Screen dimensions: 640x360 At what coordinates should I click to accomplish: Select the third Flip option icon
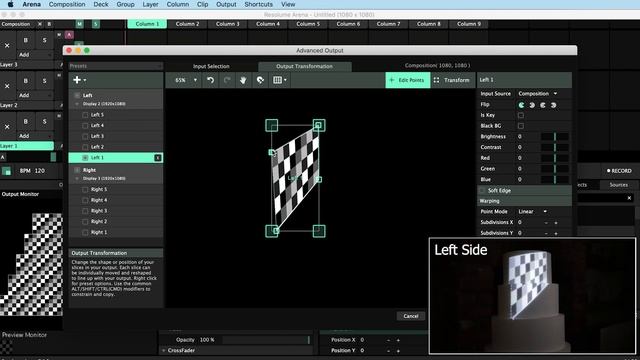click(543, 105)
